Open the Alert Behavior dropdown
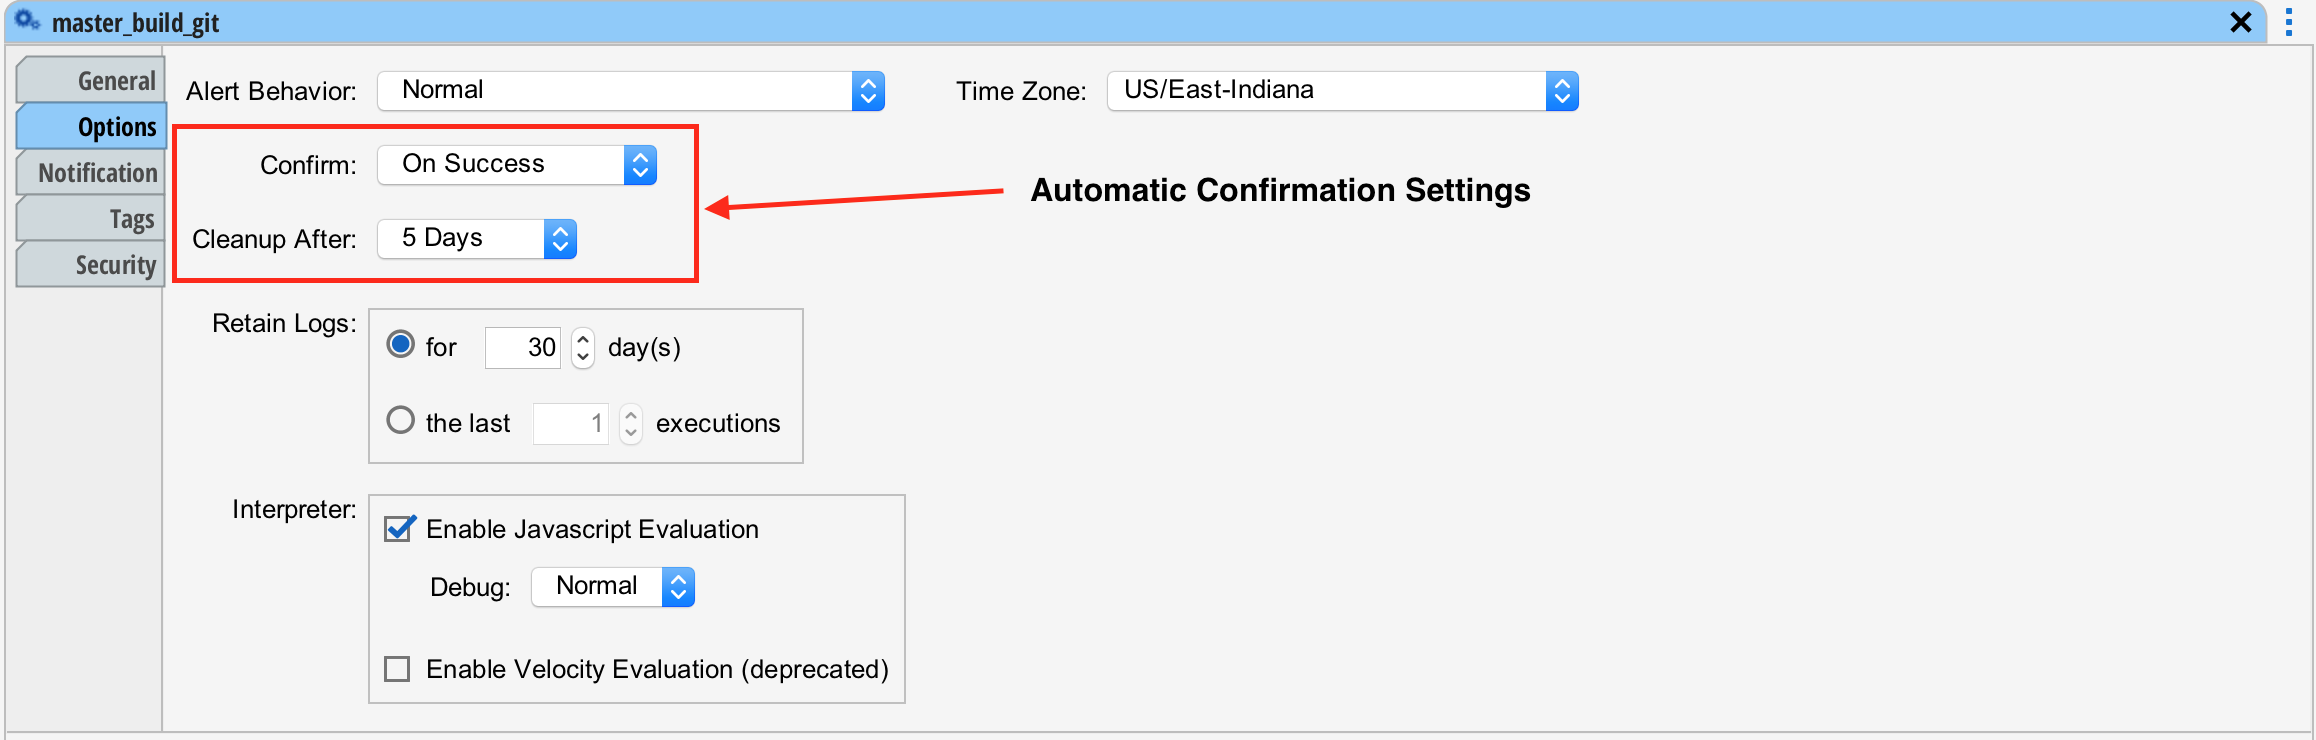 (x=631, y=91)
